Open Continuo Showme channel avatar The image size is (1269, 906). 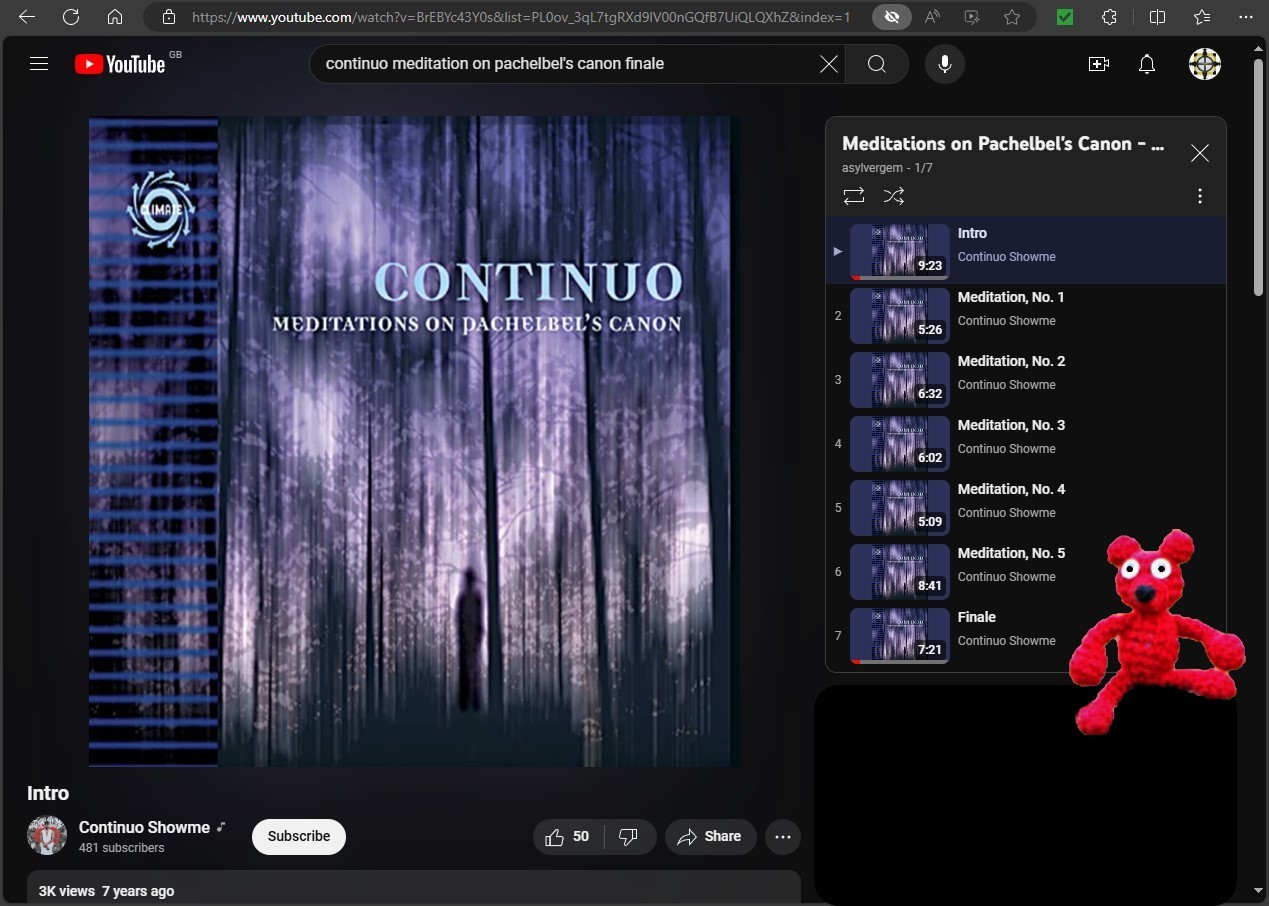pos(47,836)
